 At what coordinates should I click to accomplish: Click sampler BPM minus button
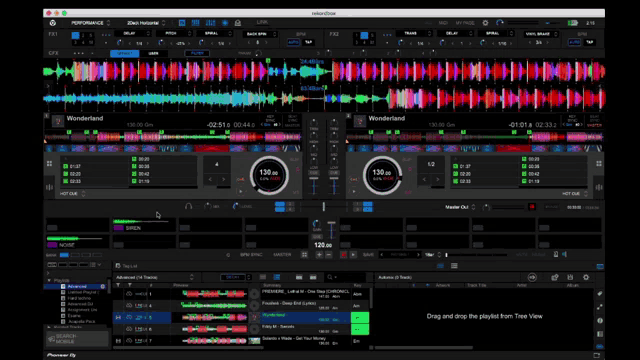coord(329,255)
